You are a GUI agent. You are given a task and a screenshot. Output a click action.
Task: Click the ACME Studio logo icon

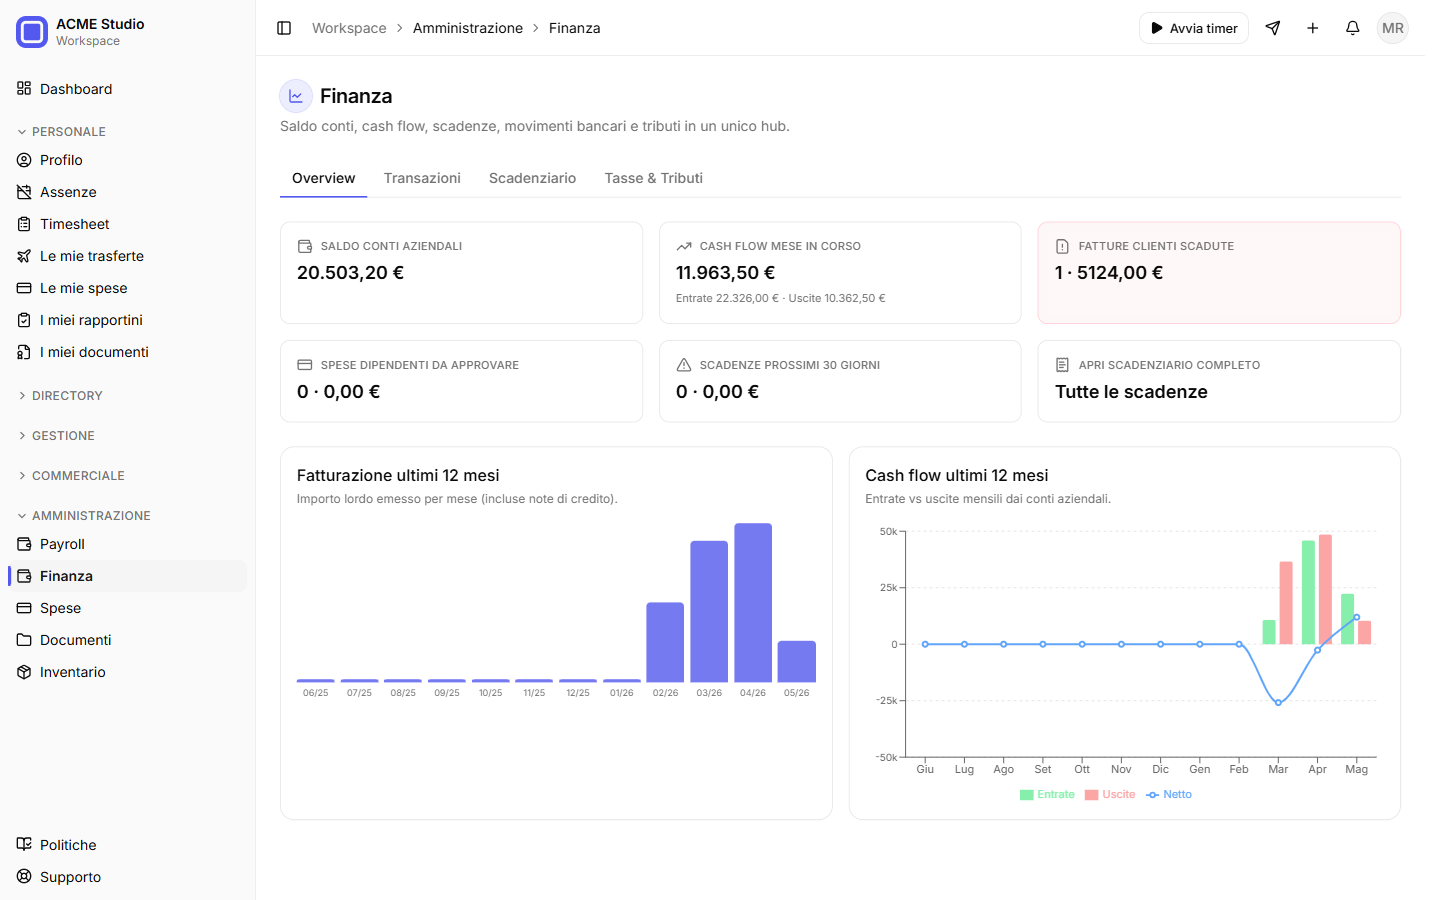pos(32,32)
